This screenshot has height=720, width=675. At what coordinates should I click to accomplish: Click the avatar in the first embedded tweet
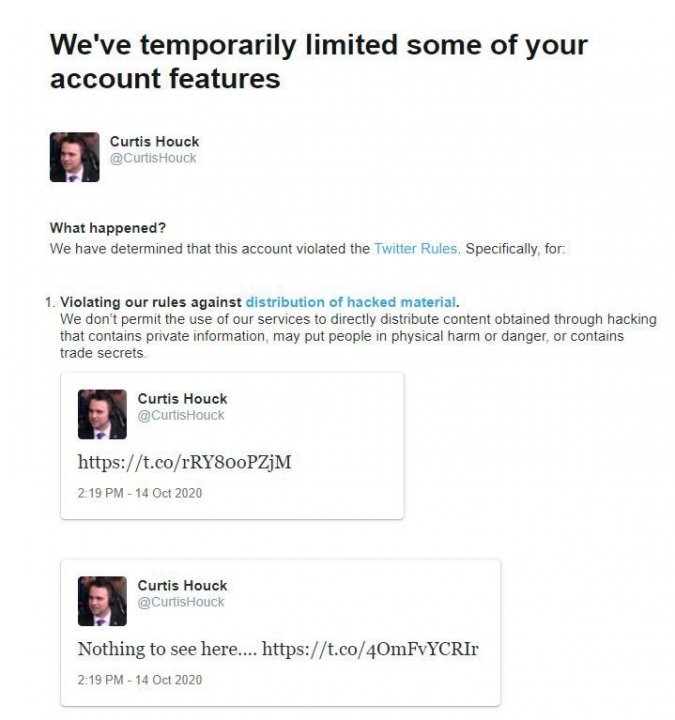click(x=102, y=415)
